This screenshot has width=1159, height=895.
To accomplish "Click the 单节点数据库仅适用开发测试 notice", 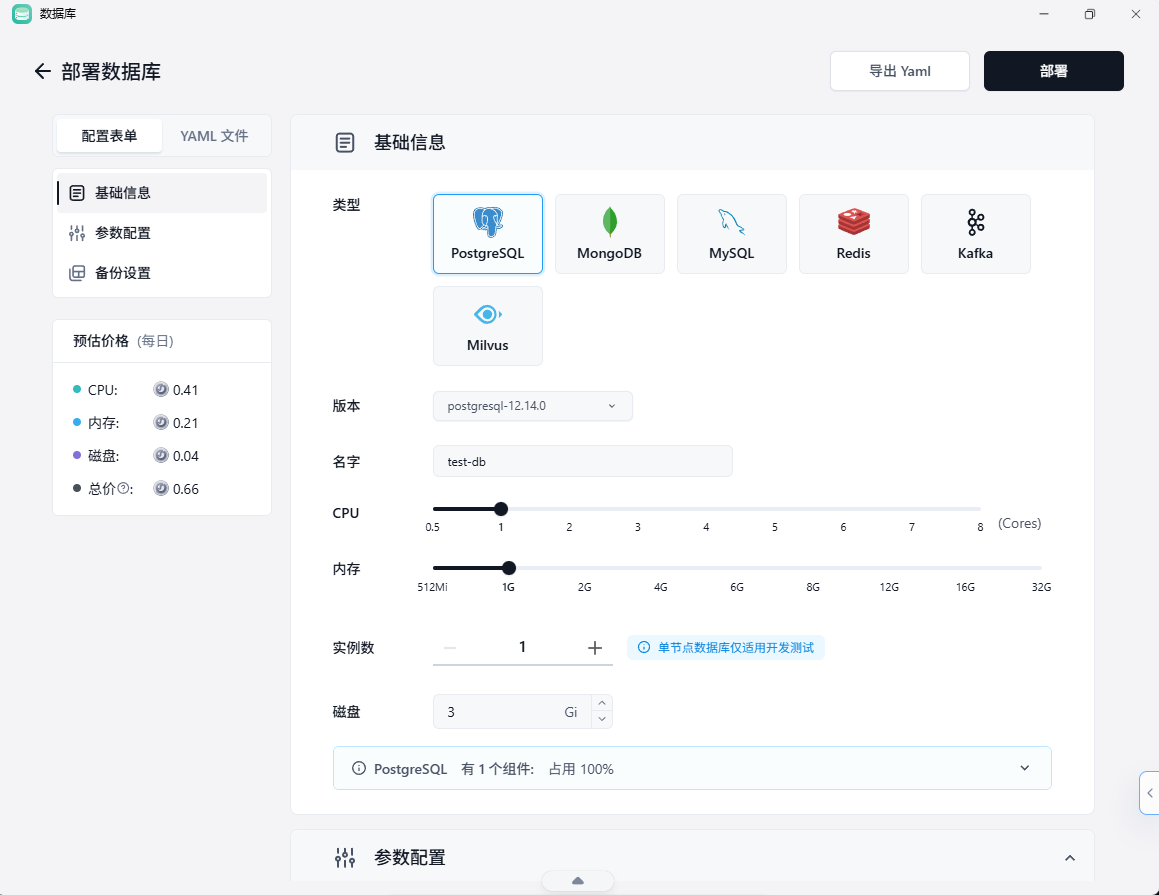I will 726,647.
